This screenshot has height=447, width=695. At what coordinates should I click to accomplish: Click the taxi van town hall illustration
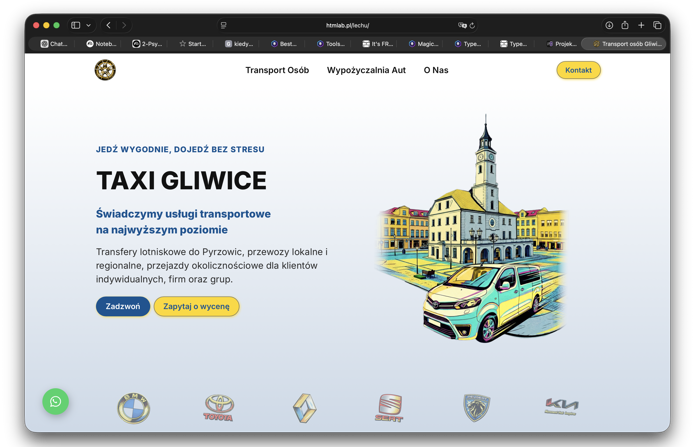472,228
